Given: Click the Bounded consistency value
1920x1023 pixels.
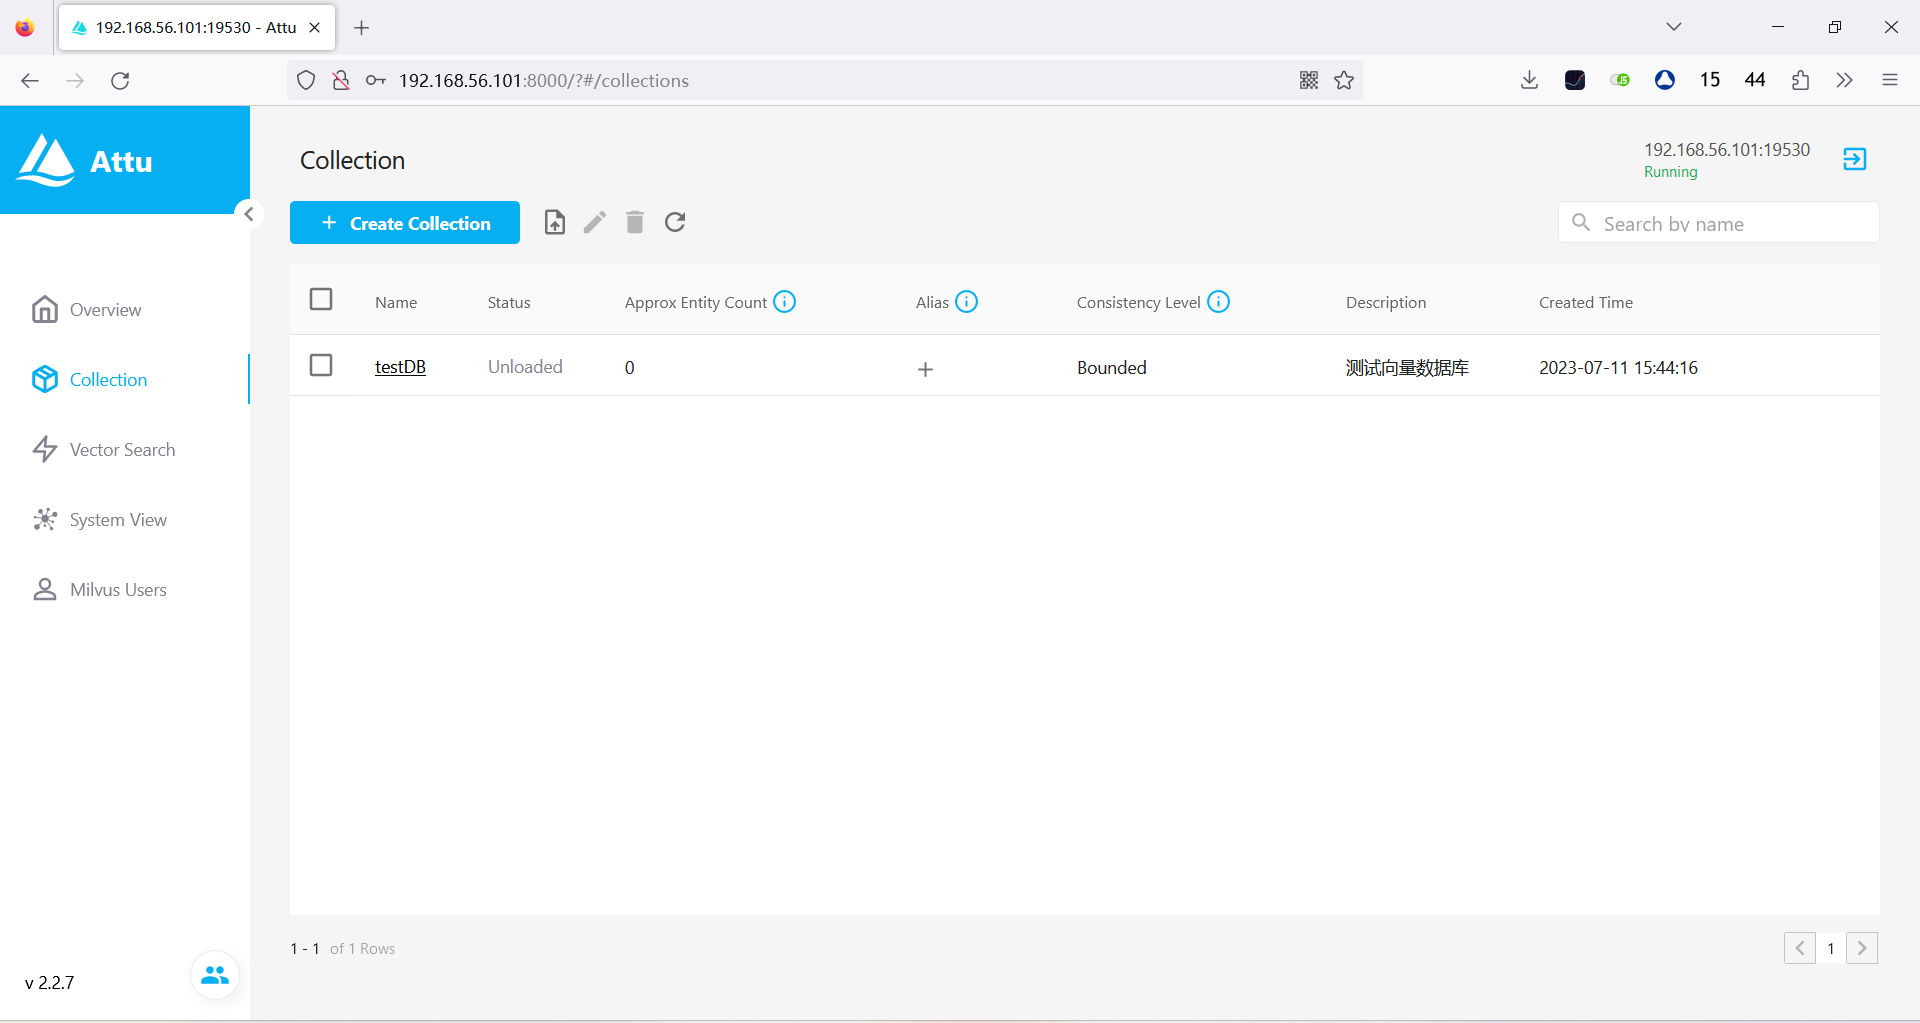Looking at the screenshot, I should coord(1112,367).
